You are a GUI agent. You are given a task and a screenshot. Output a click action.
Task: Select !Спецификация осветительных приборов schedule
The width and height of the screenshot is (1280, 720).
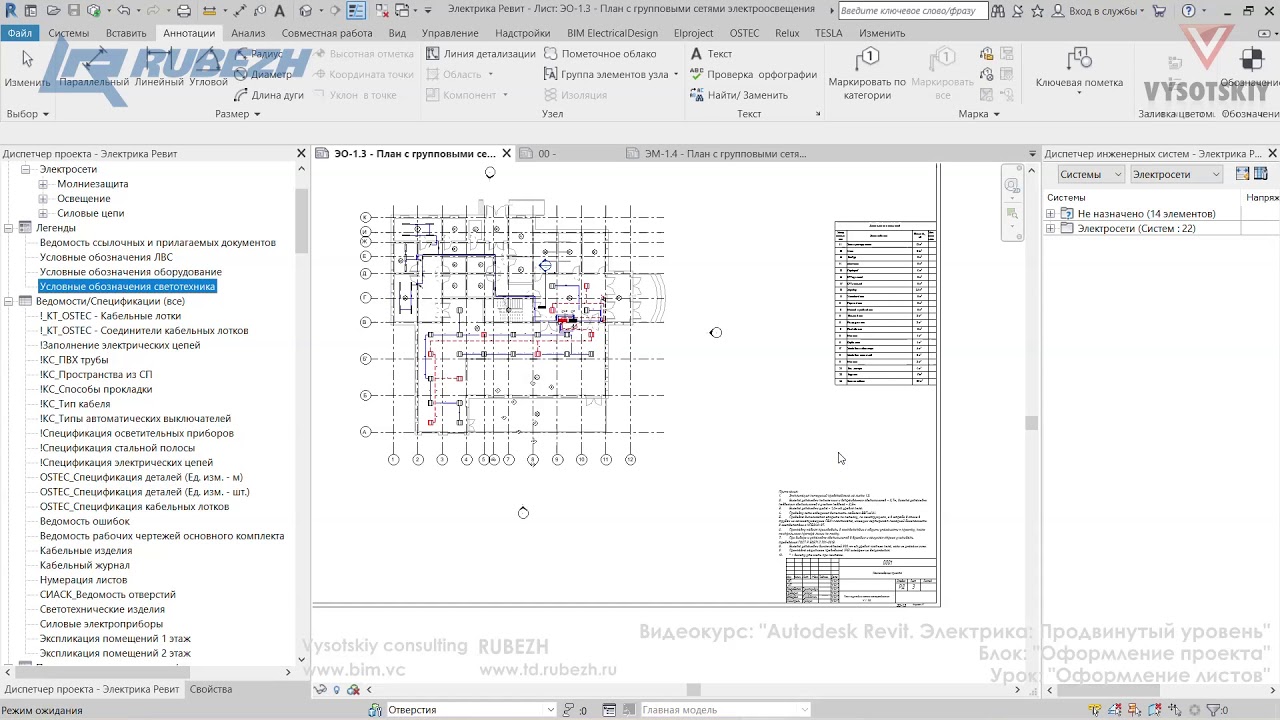coord(137,433)
